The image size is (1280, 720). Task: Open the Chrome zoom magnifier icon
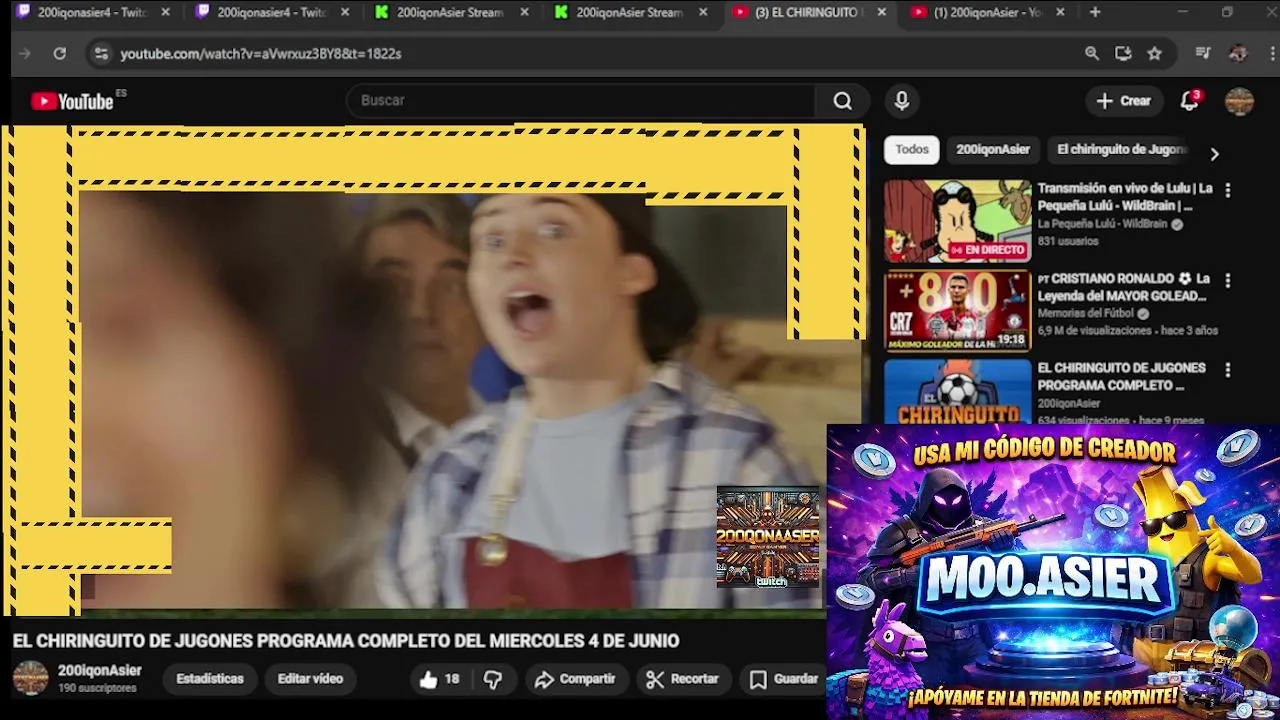click(x=1092, y=54)
